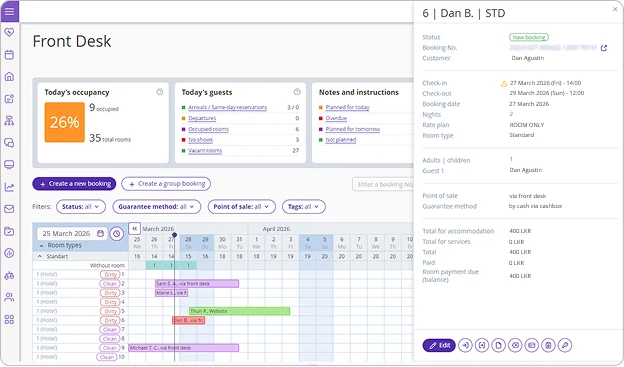
Task: Collapse the Room types section
Action: [x=41, y=246]
